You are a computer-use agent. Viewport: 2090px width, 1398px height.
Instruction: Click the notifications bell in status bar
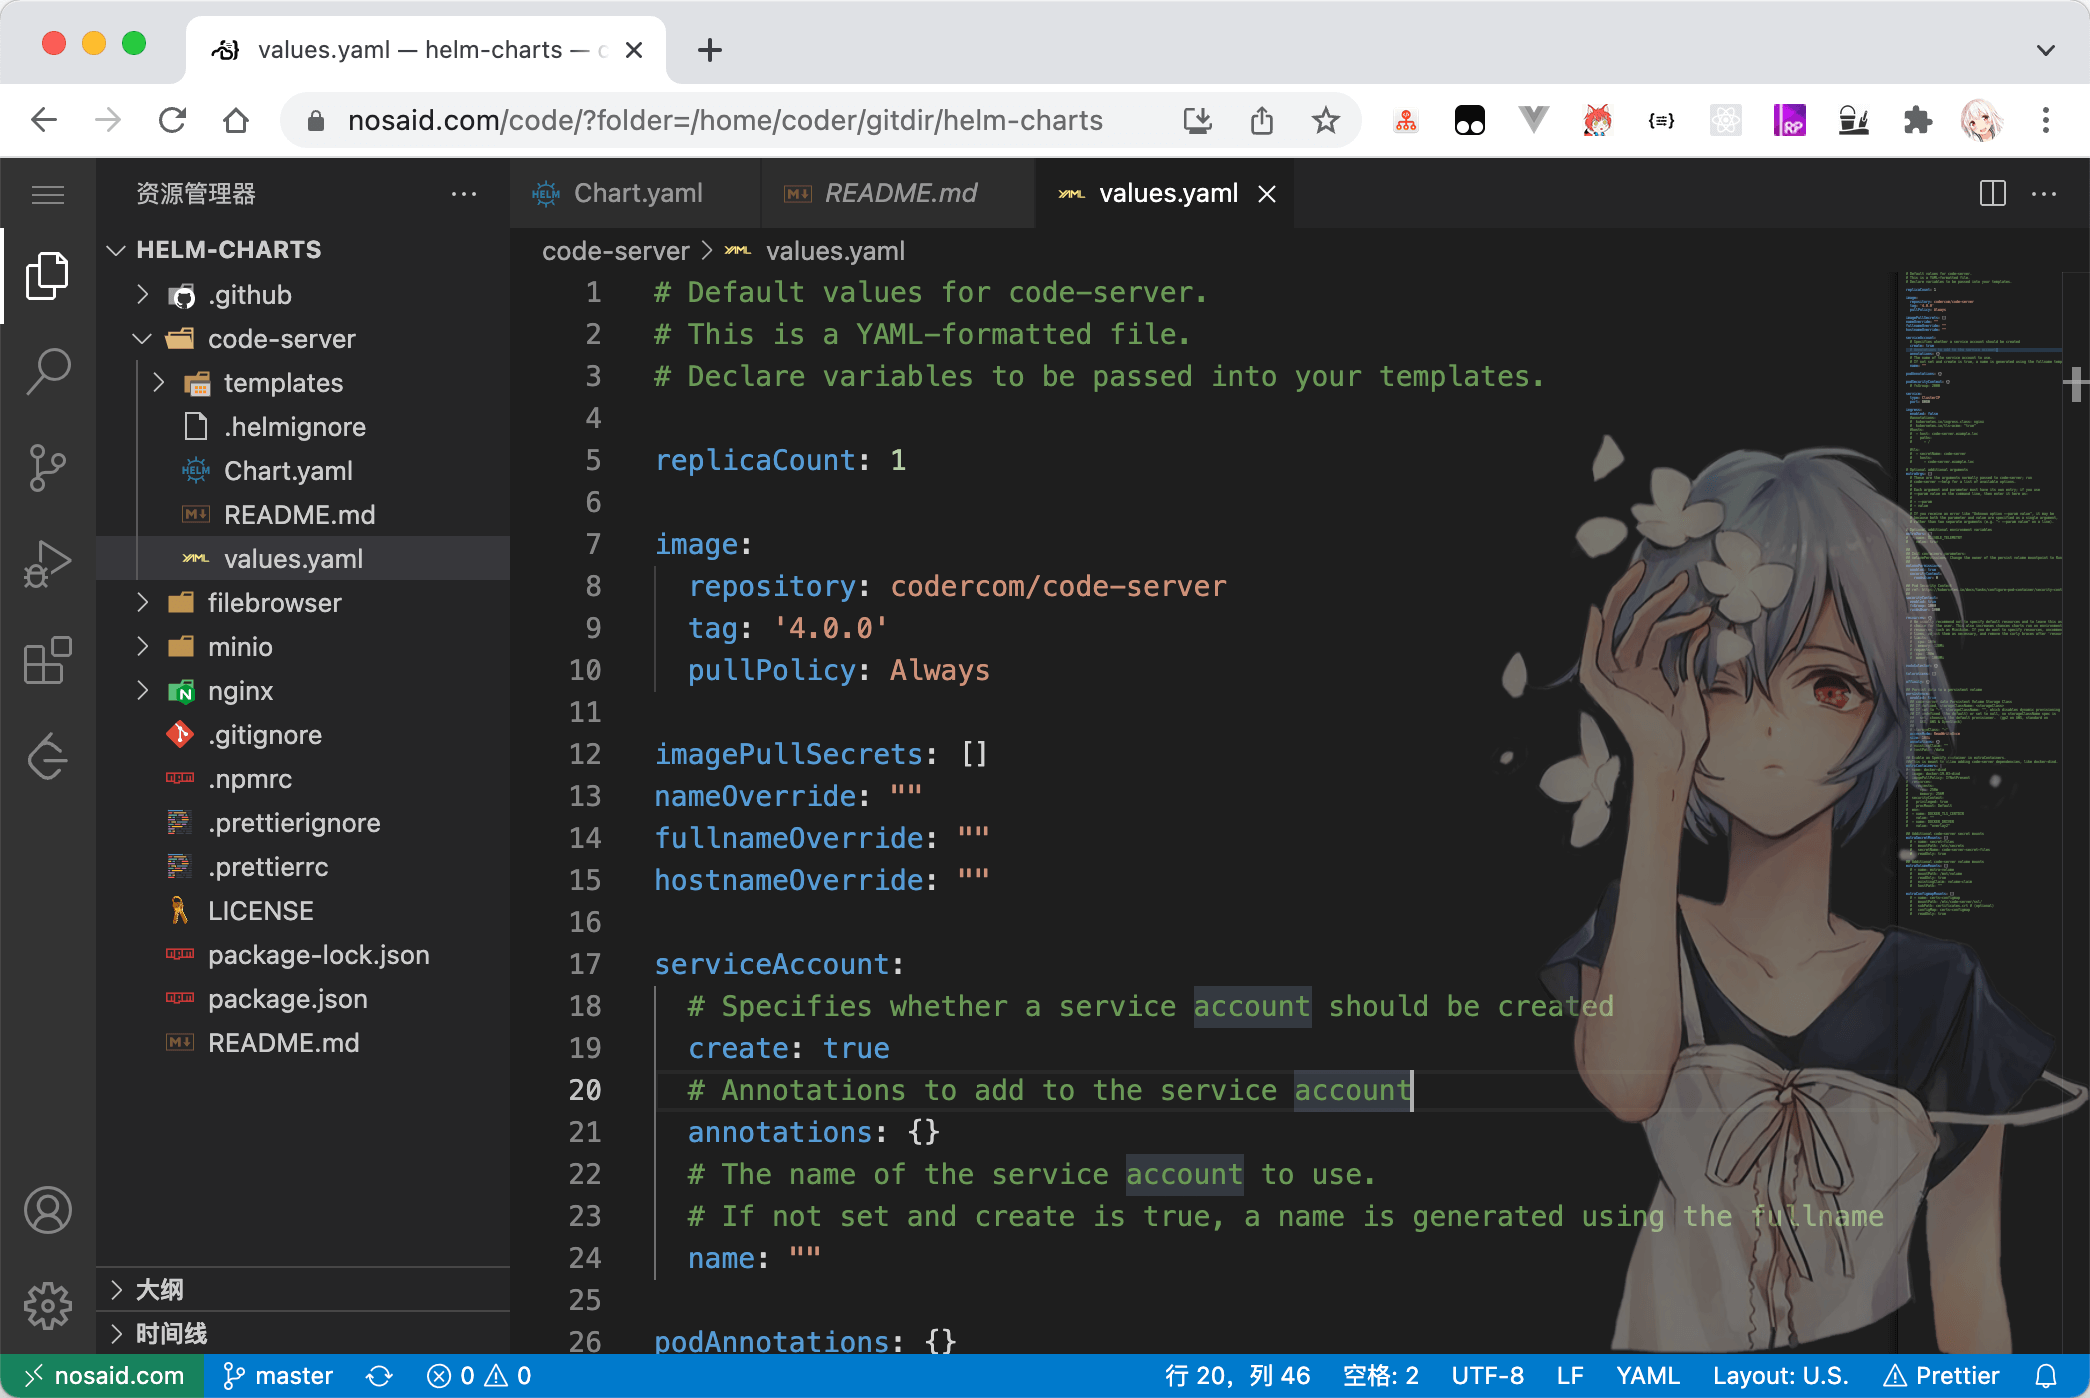(x=2046, y=1376)
